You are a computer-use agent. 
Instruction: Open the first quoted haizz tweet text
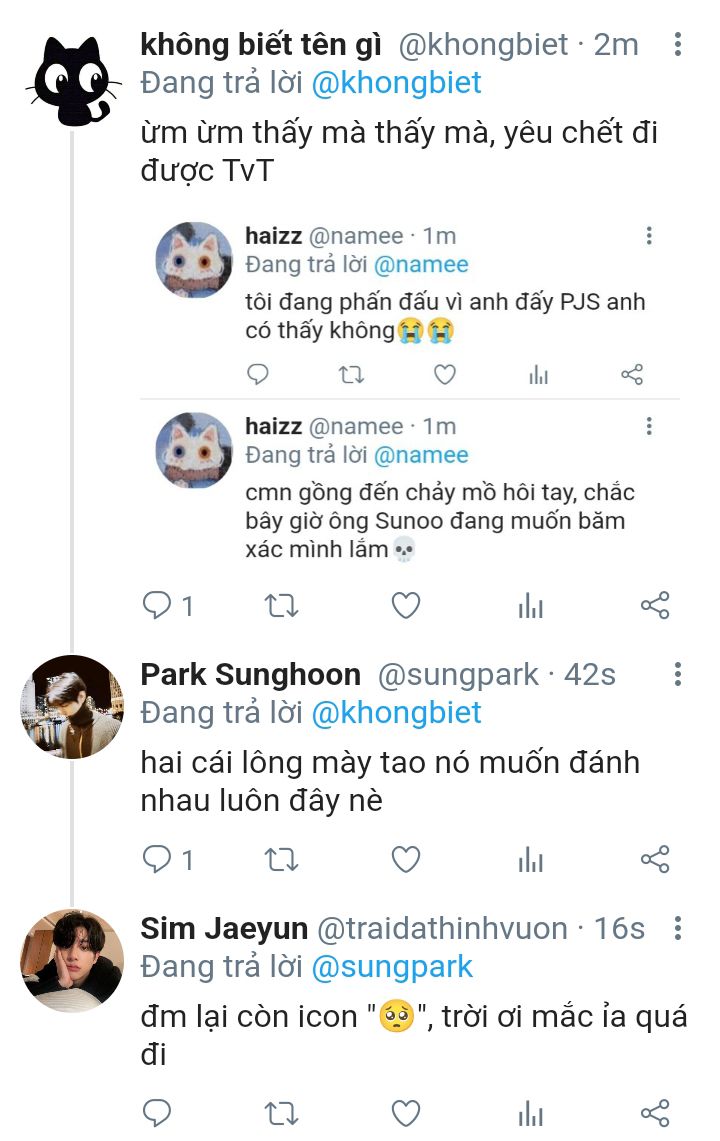(445, 316)
